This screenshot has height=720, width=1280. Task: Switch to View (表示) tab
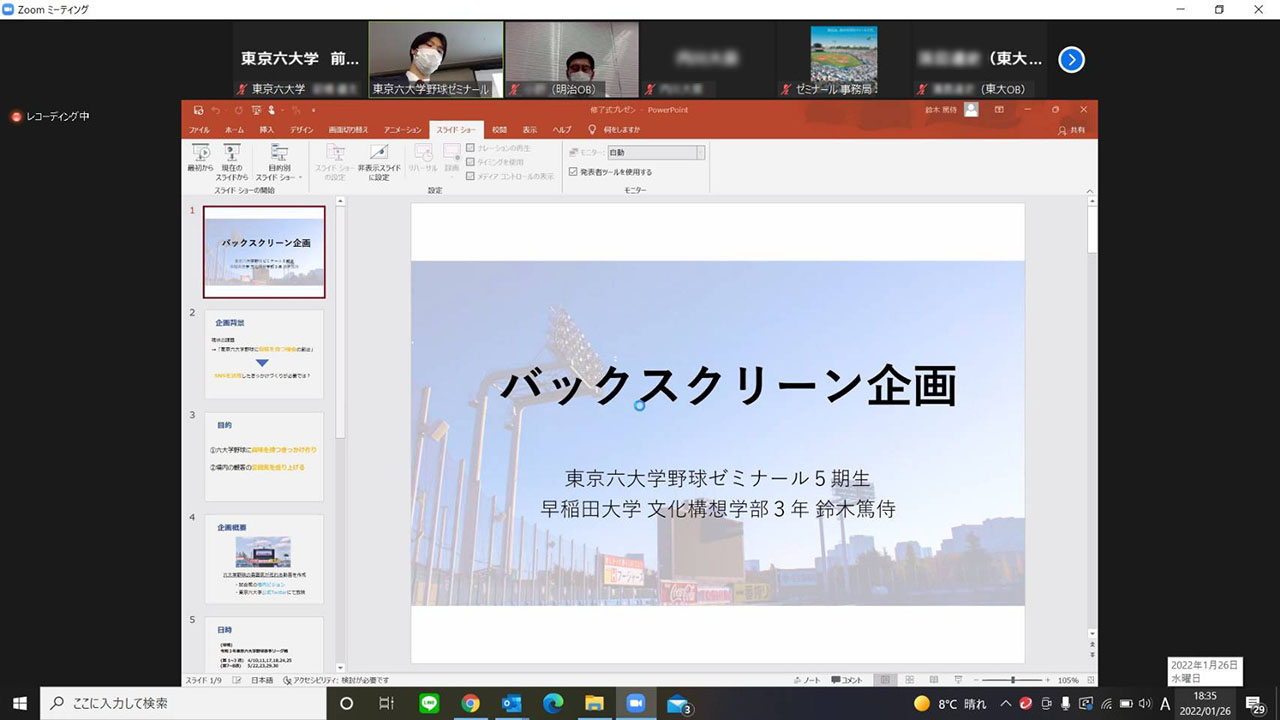(x=529, y=130)
